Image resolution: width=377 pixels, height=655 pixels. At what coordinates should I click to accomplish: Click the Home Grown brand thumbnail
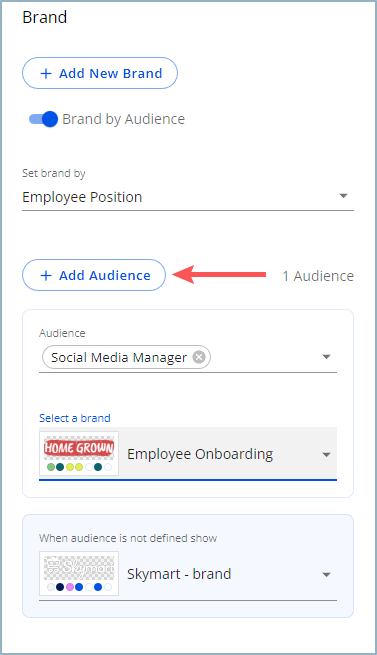click(x=79, y=454)
